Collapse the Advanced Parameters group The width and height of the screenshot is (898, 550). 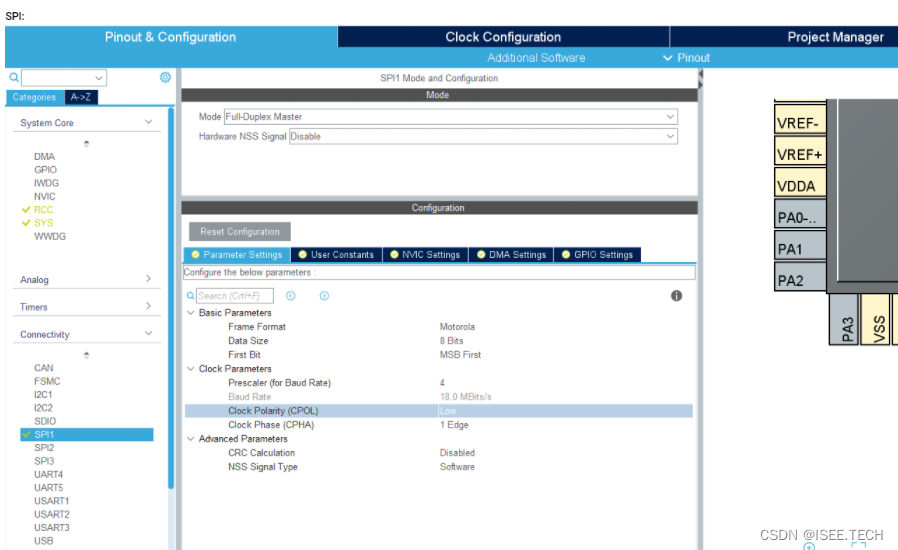191,439
